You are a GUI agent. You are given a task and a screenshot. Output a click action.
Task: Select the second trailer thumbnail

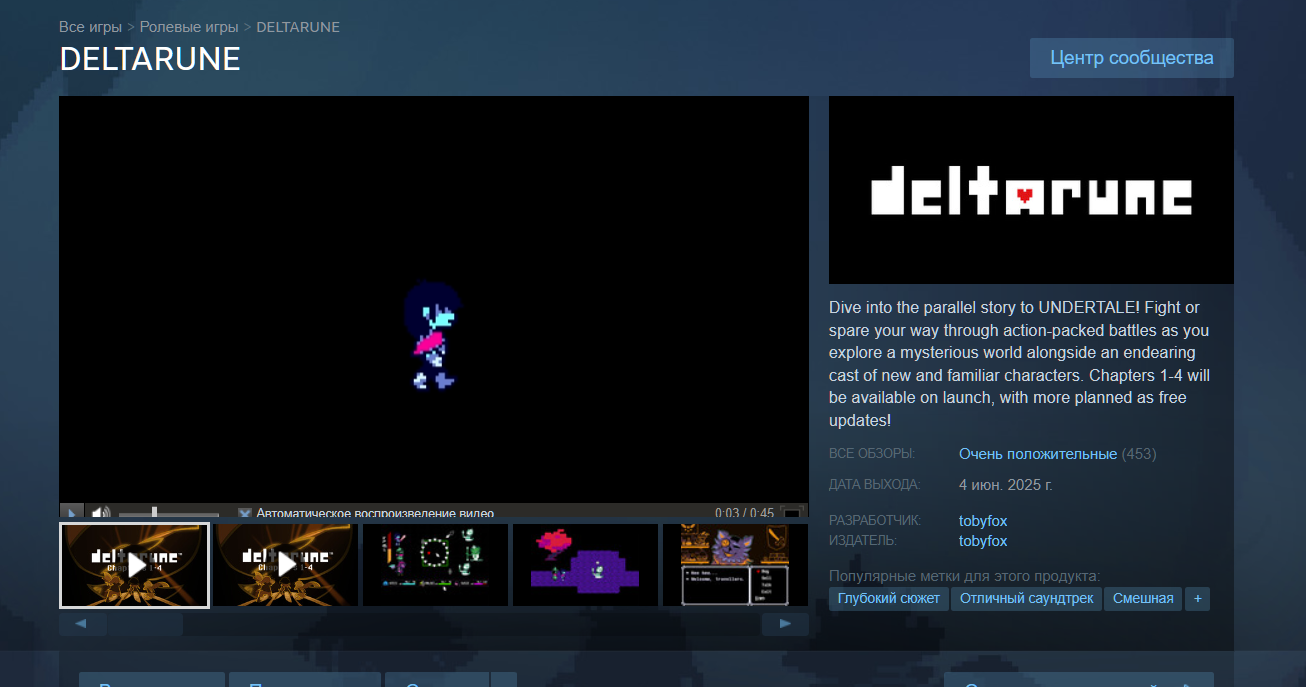click(285, 565)
